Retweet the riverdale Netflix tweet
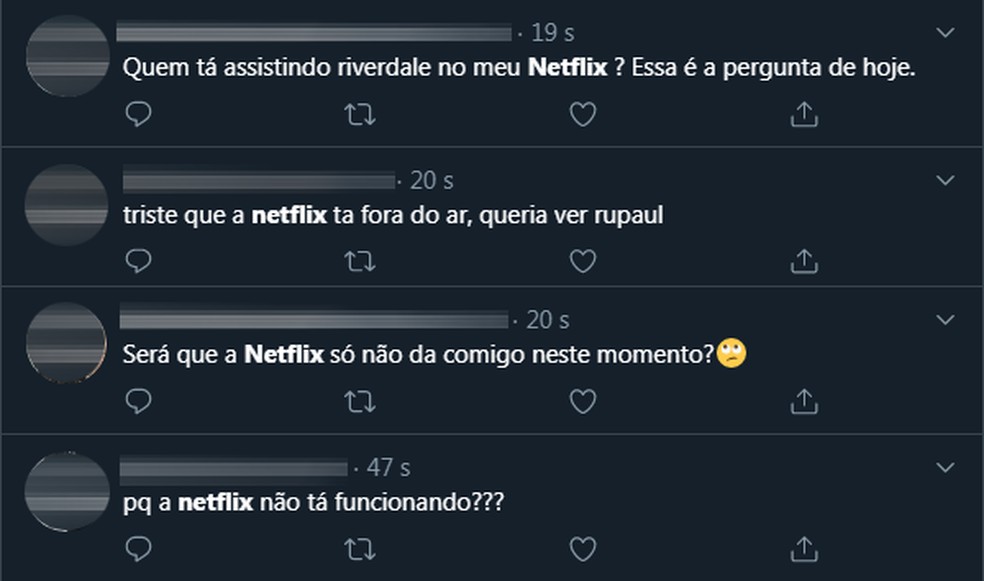 click(x=360, y=115)
